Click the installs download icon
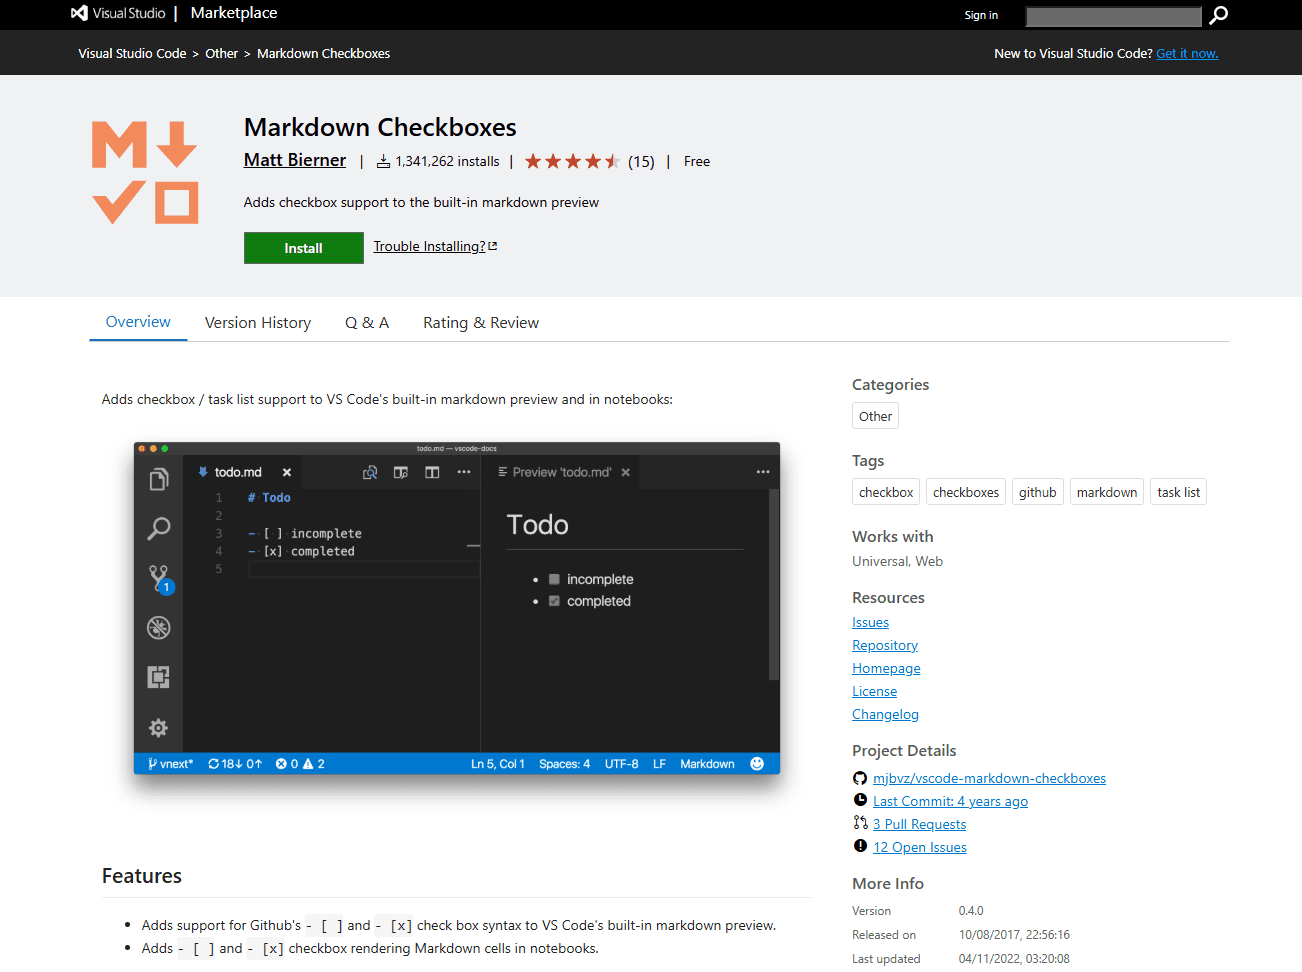 tap(383, 161)
